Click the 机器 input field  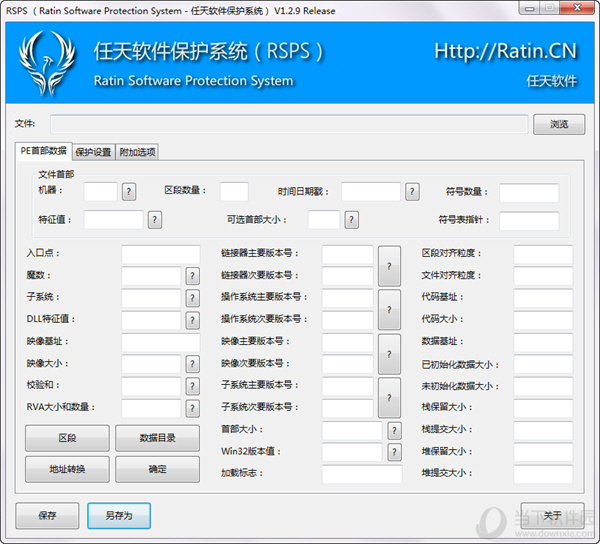tap(101, 192)
